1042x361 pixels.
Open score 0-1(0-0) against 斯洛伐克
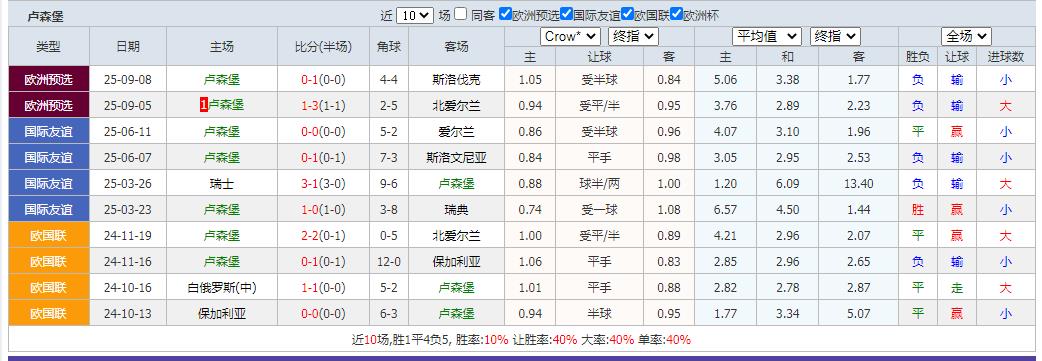click(323, 80)
